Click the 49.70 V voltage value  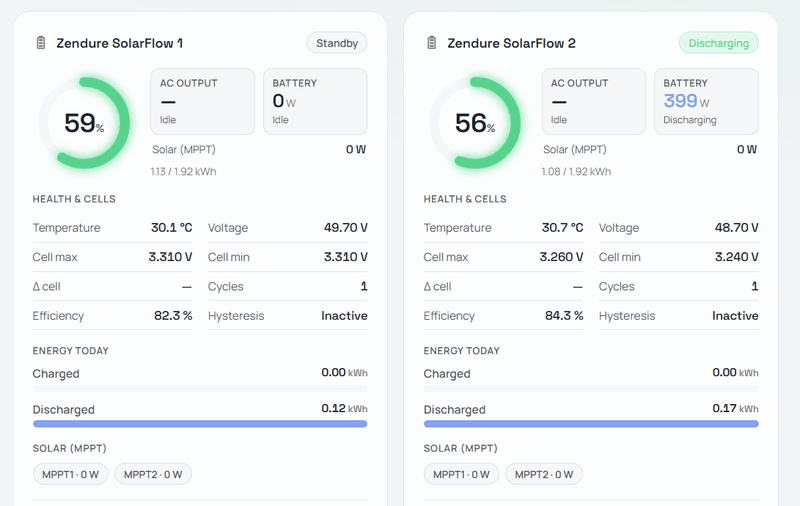[345, 227]
